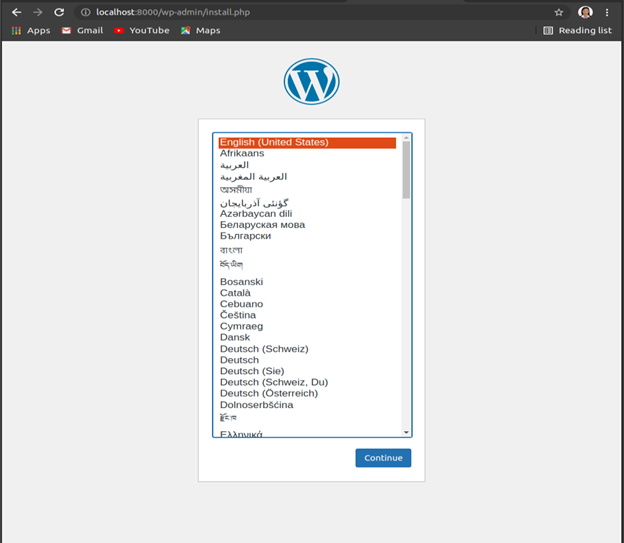This screenshot has width=624, height=543.
Task: Select Deutsch (Schweiz) option
Action: point(307,349)
